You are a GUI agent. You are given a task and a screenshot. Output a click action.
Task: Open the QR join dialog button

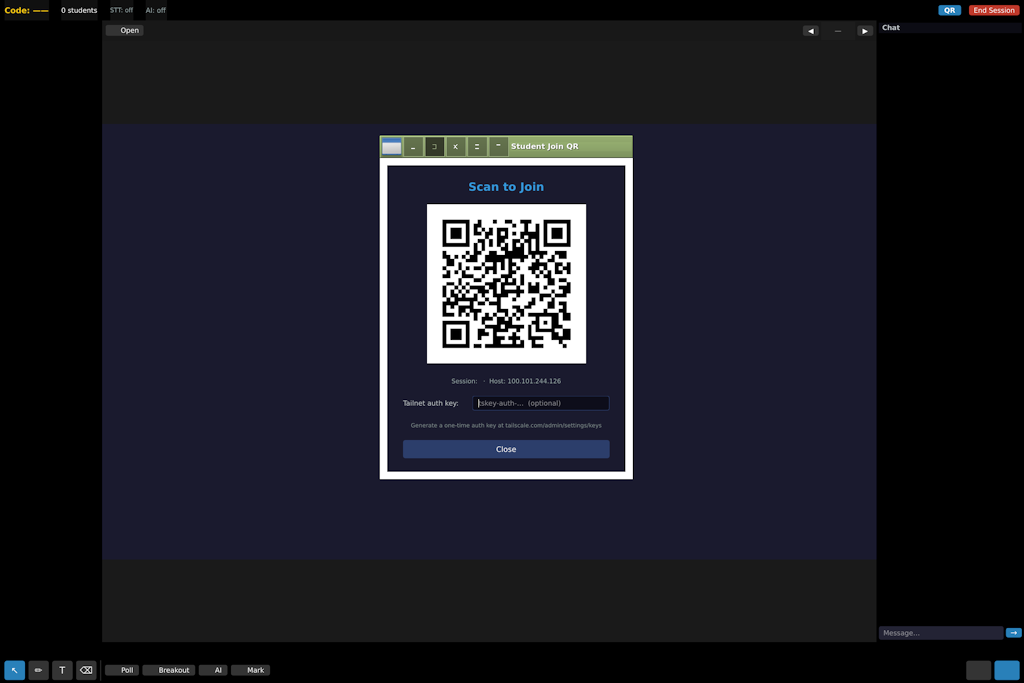tap(949, 10)
